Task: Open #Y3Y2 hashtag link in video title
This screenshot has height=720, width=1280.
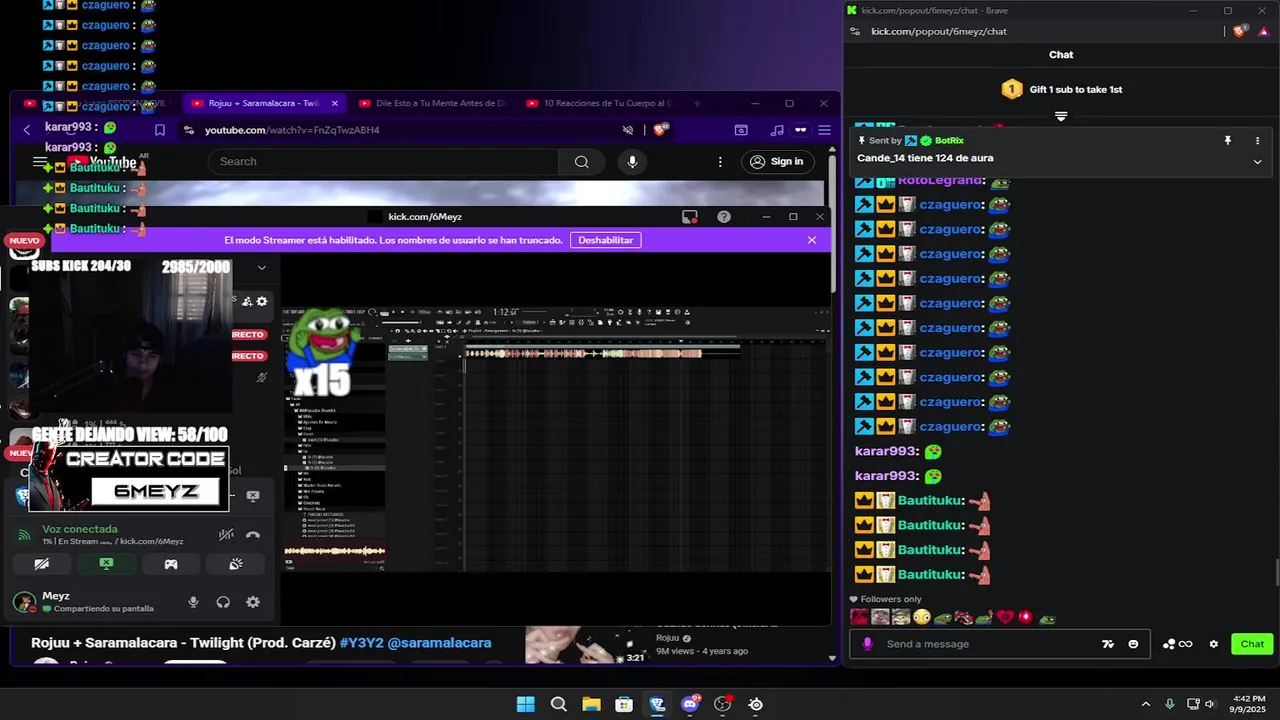Action: click(x=361, y=643)
